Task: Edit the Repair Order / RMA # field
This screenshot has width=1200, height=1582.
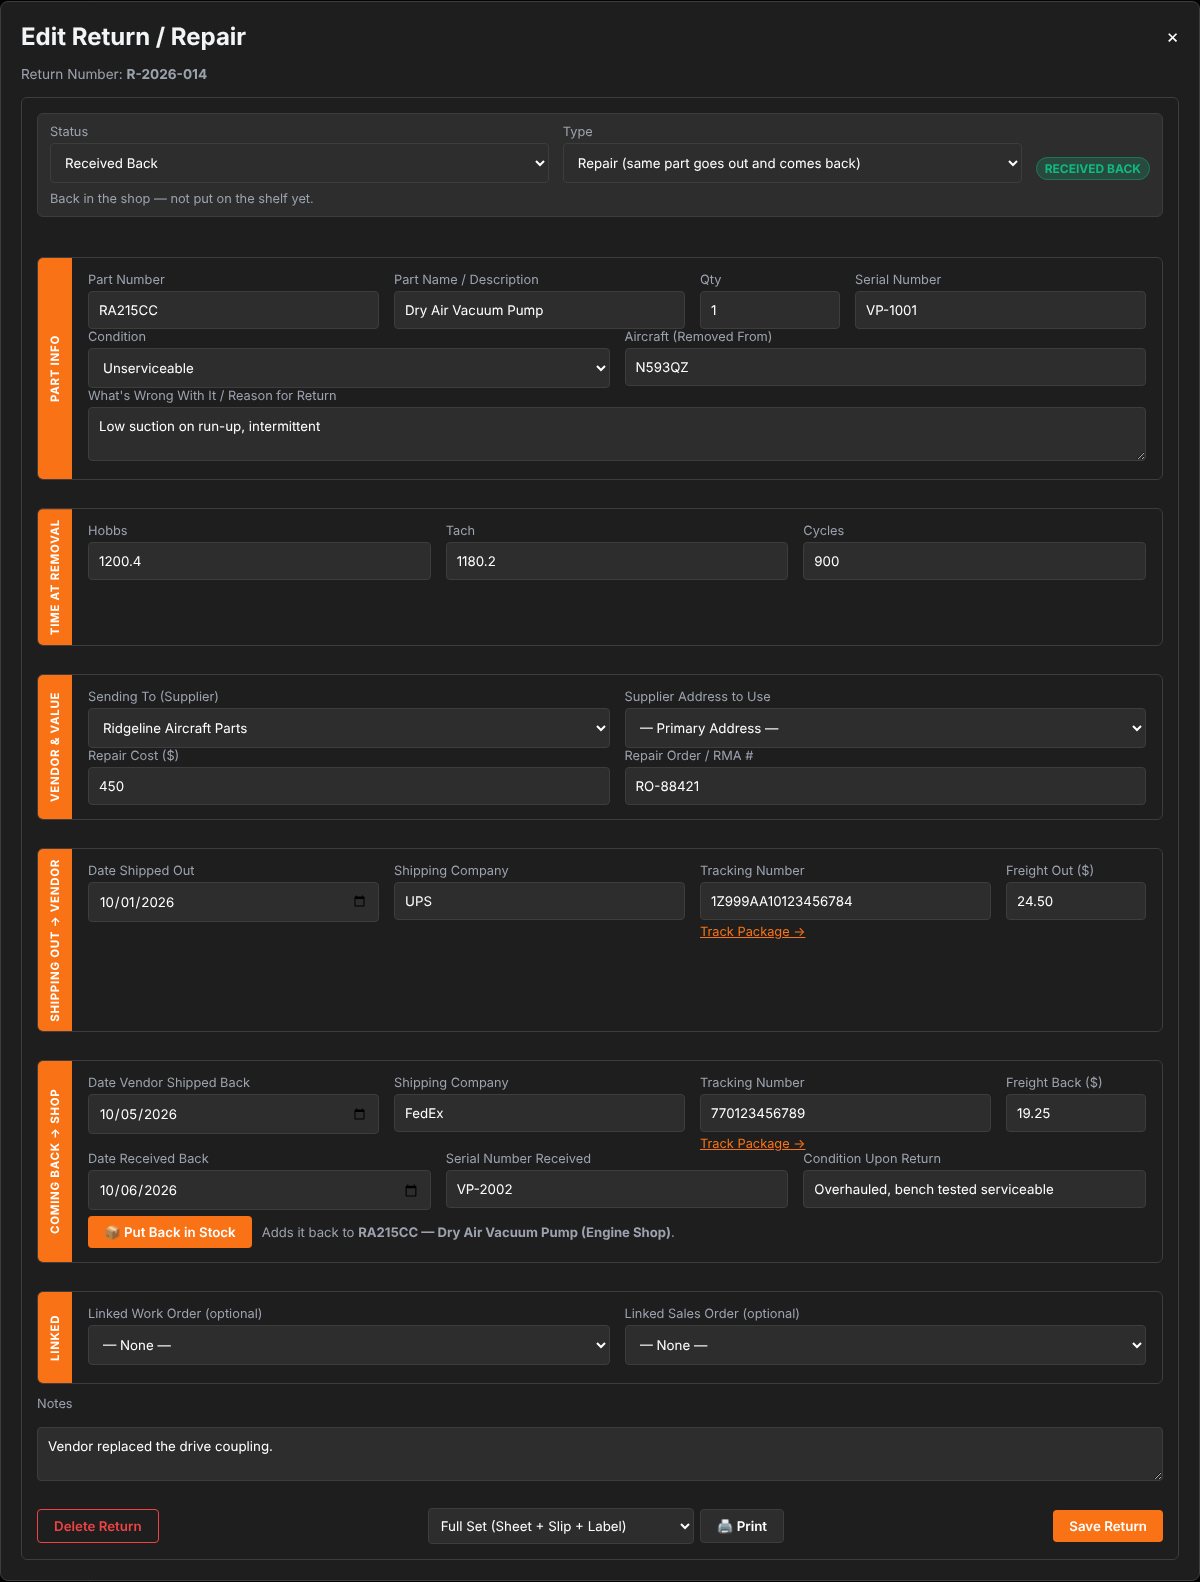Action: tap(885, 786)
